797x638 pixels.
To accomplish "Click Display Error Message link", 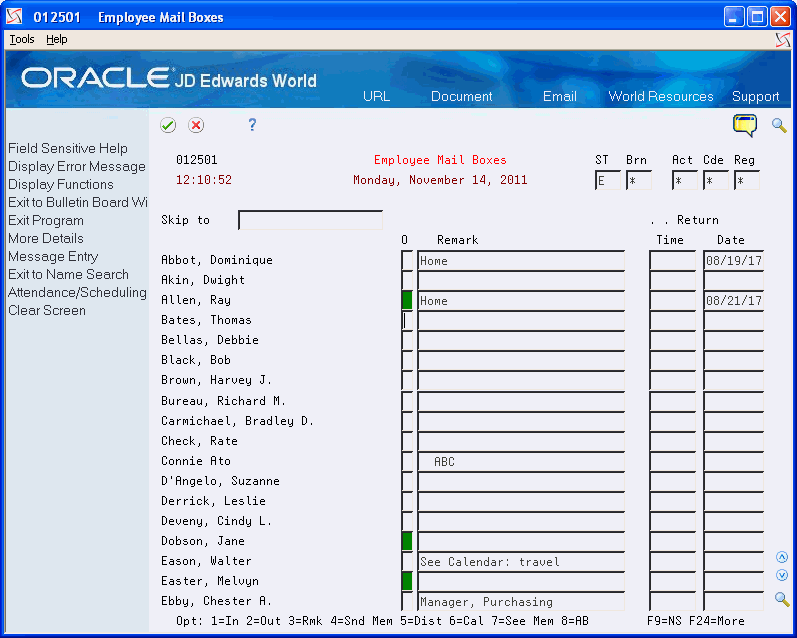I will point(77,166).
